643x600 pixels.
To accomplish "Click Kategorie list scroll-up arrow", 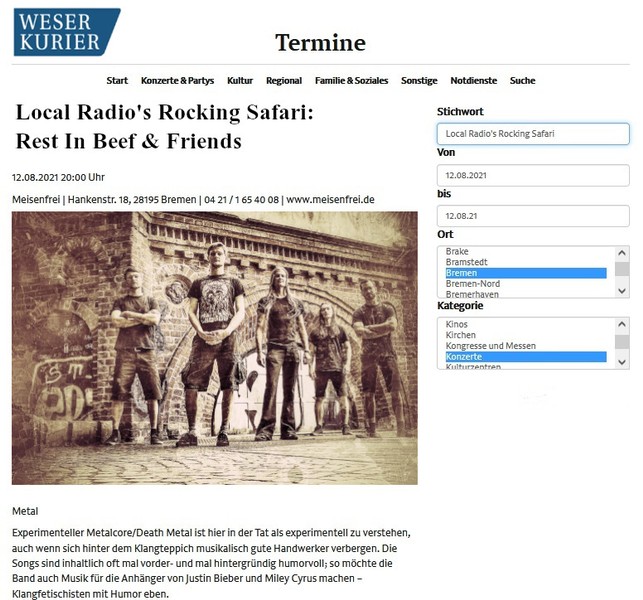I will point(622,324).
